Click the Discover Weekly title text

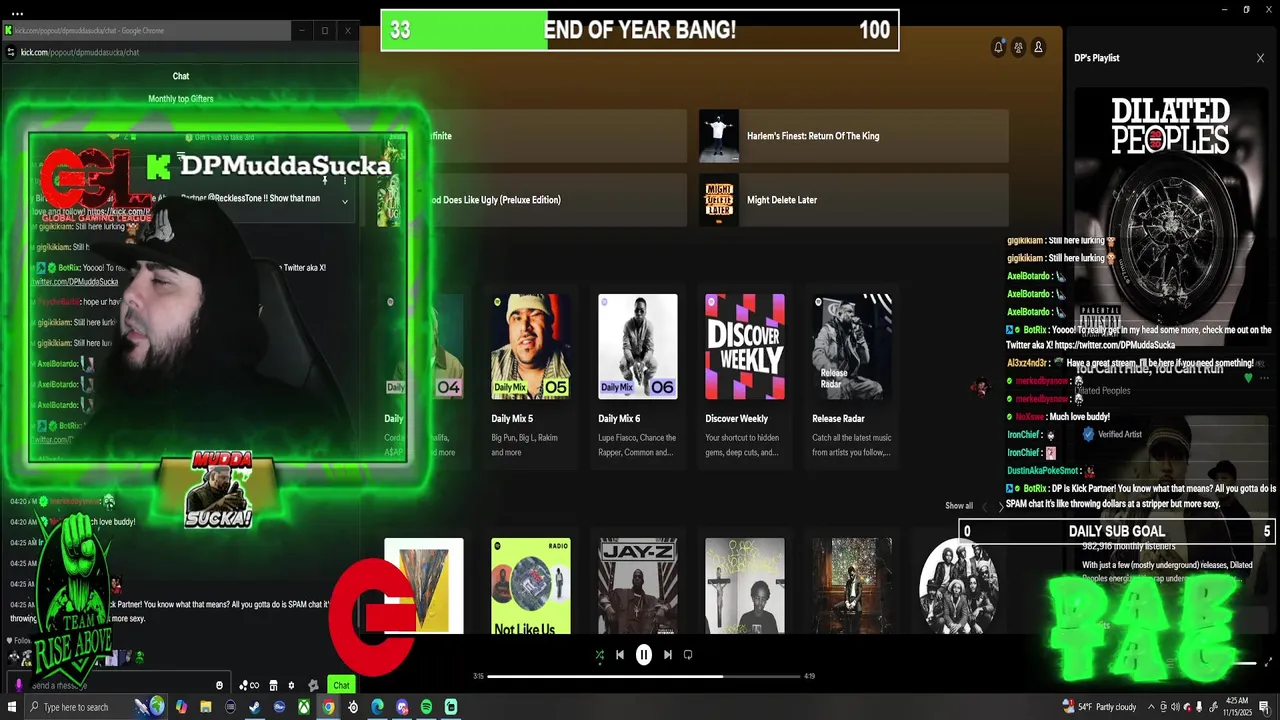736,419
